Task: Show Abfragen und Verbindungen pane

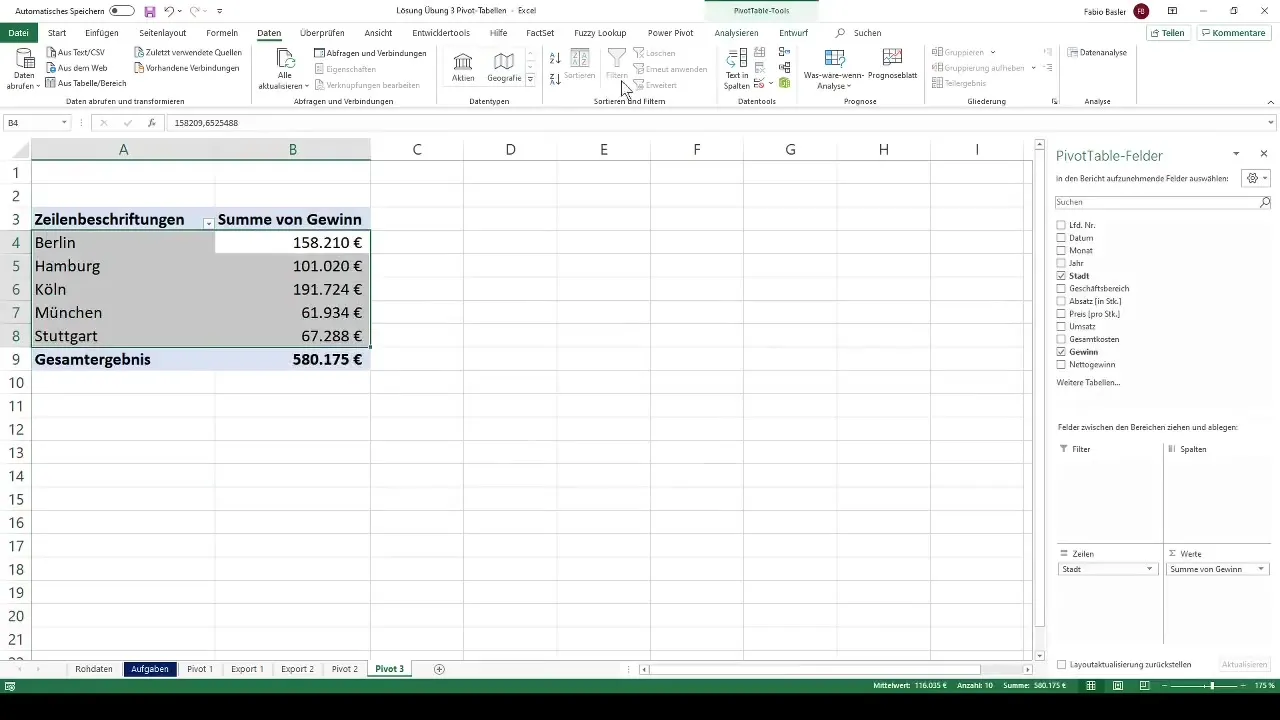Action: pos(370,53)
